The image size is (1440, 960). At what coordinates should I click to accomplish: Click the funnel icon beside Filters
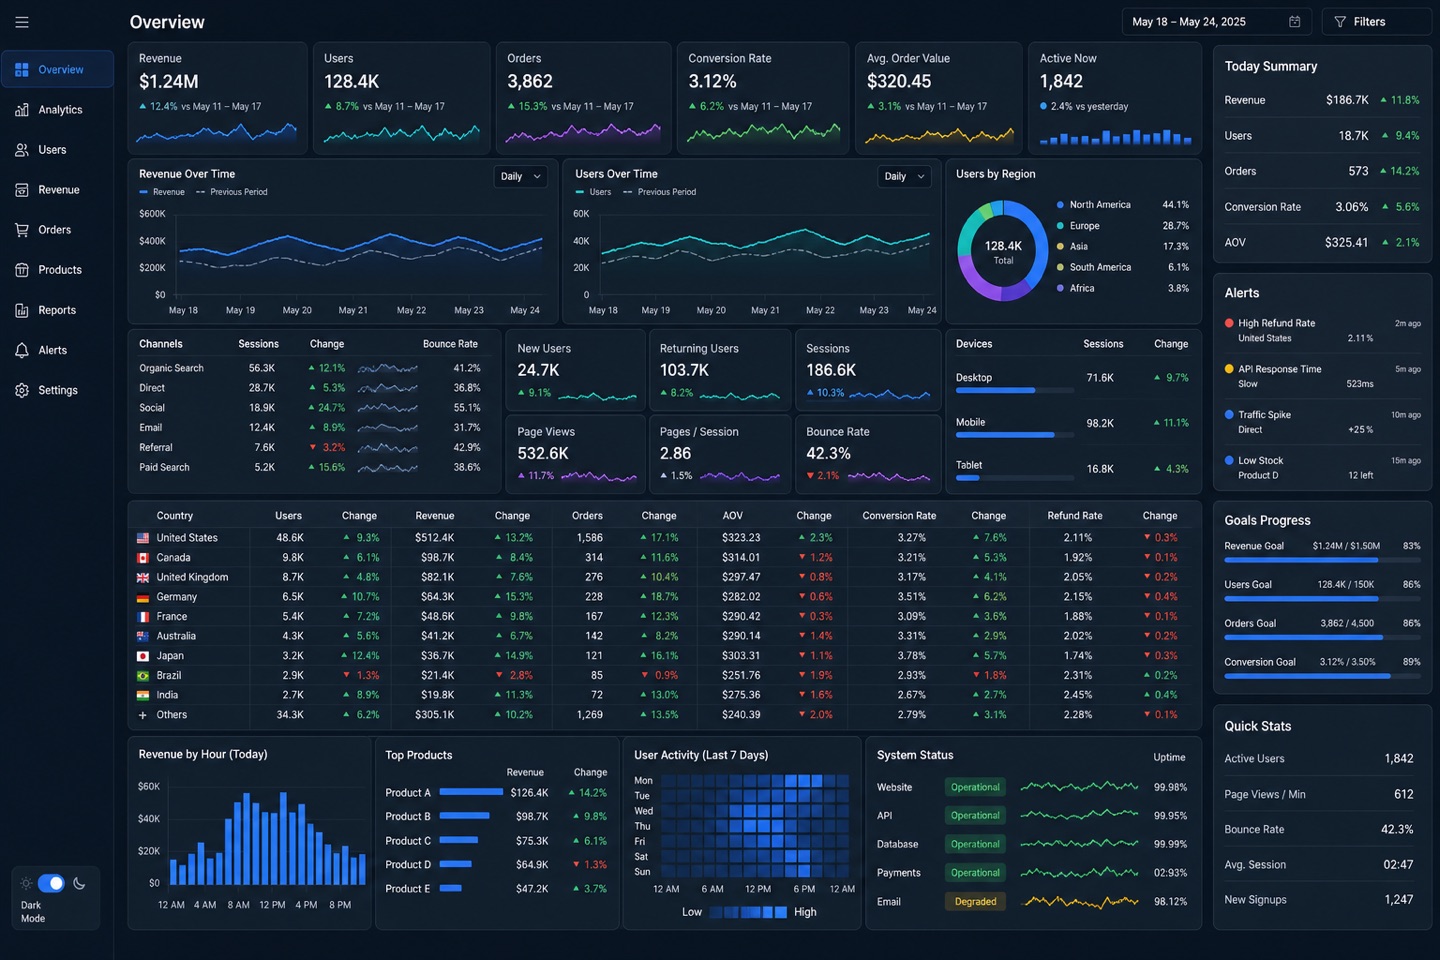coord(1340,22)
